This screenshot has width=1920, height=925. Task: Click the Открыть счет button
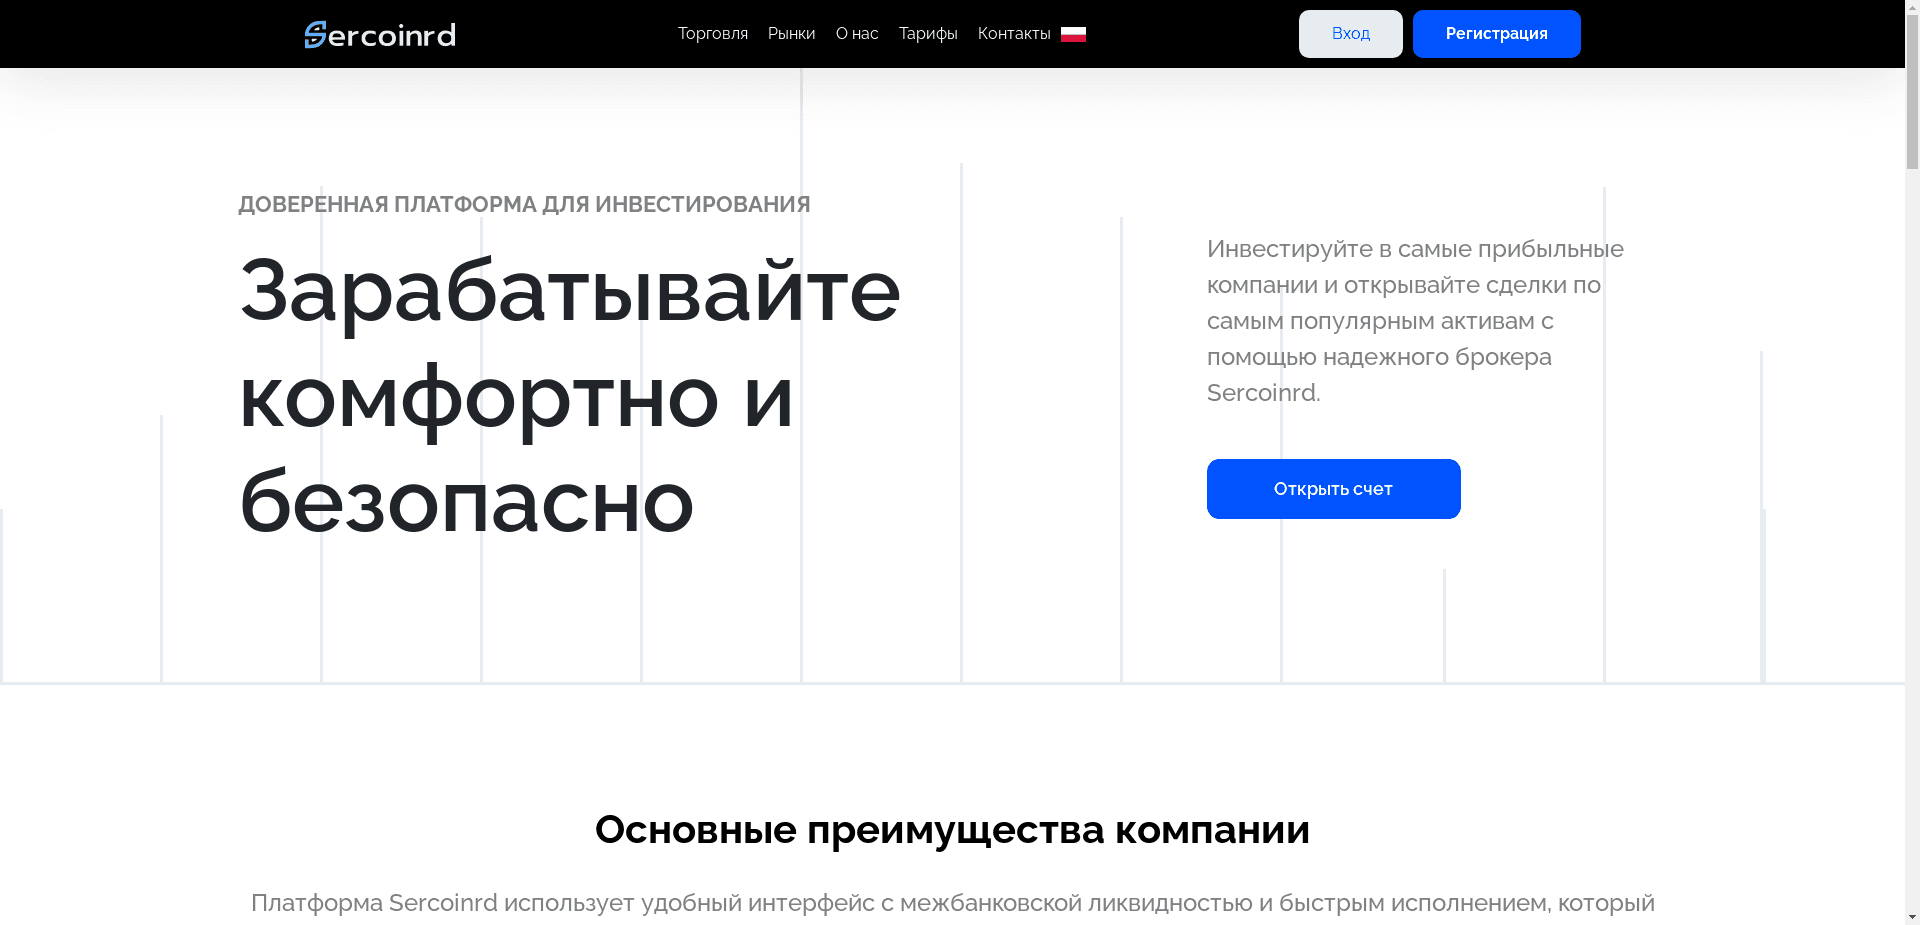pos(1333,488)
